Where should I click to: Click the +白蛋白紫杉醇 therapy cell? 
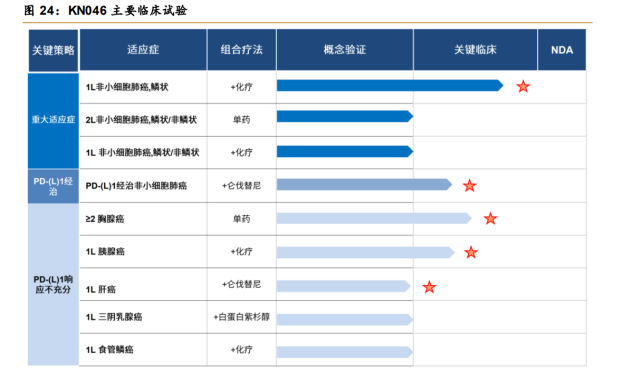pos(242,317)
